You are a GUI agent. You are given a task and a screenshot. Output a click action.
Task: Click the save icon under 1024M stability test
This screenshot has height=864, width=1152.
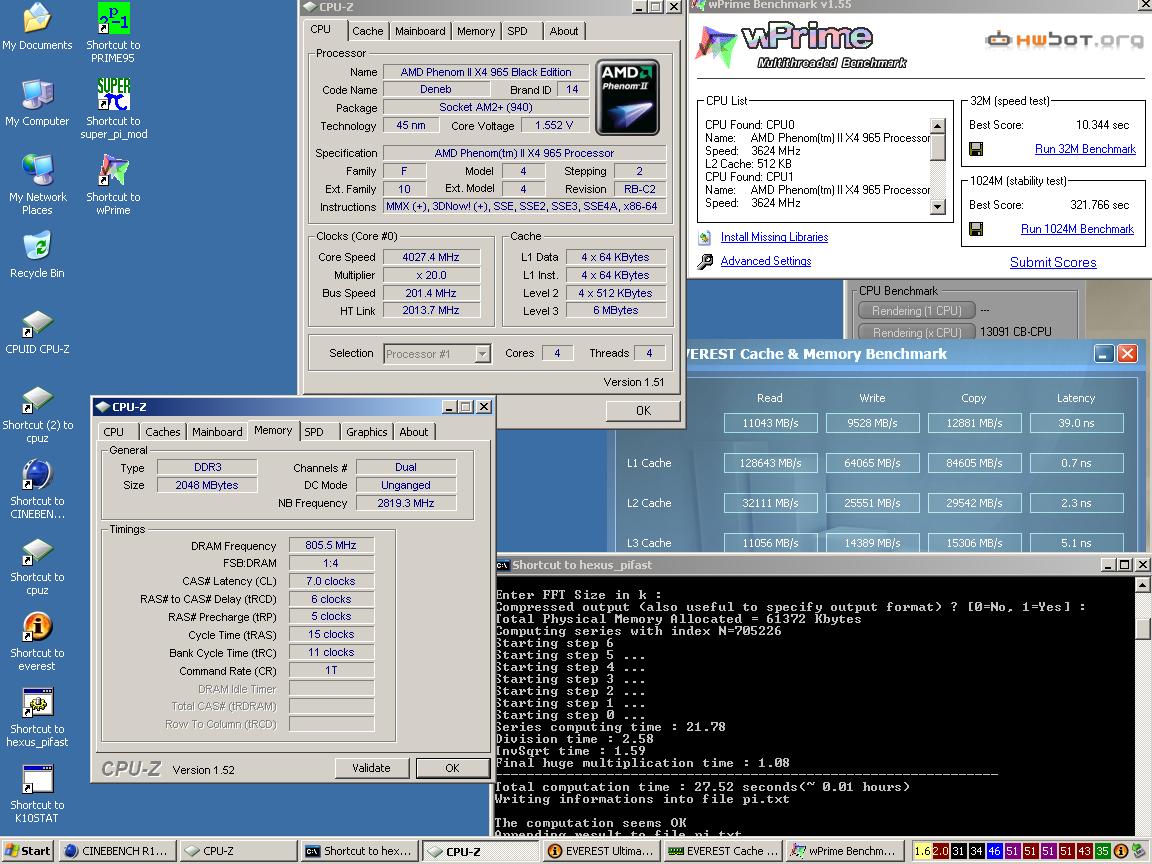[976, 229]
